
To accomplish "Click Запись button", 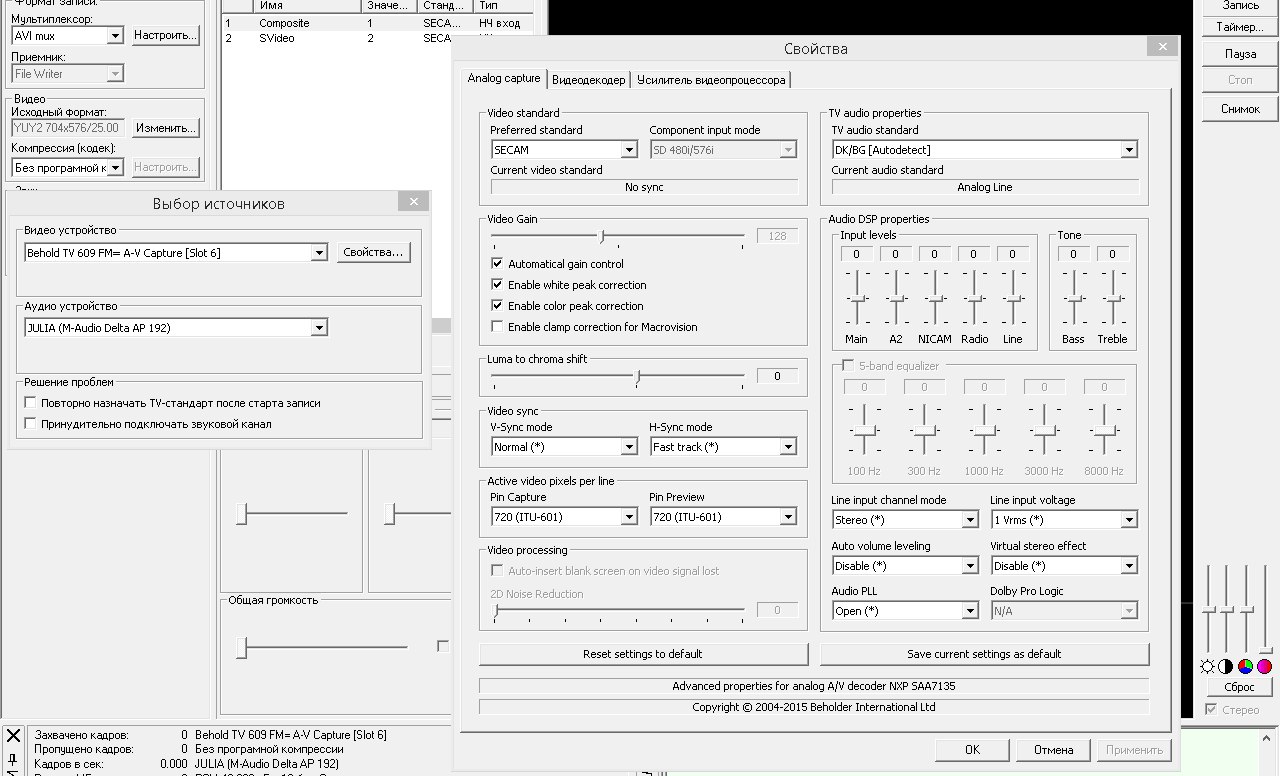I will point(1240,5).
